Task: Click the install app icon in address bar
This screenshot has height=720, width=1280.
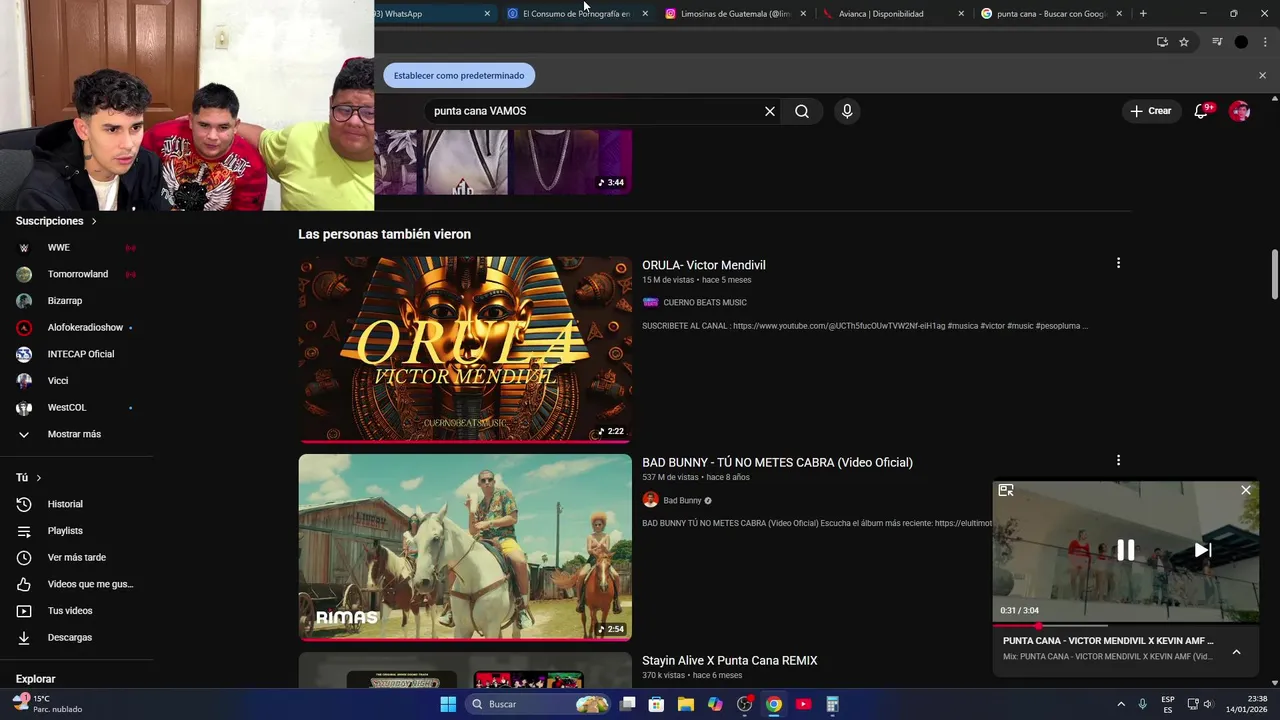Action: [1162, 42]
